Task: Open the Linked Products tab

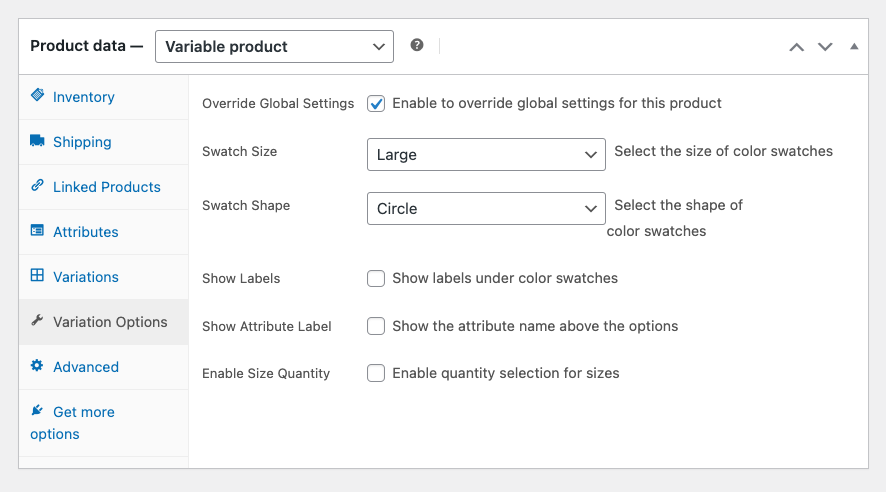Action: [103, 187]
